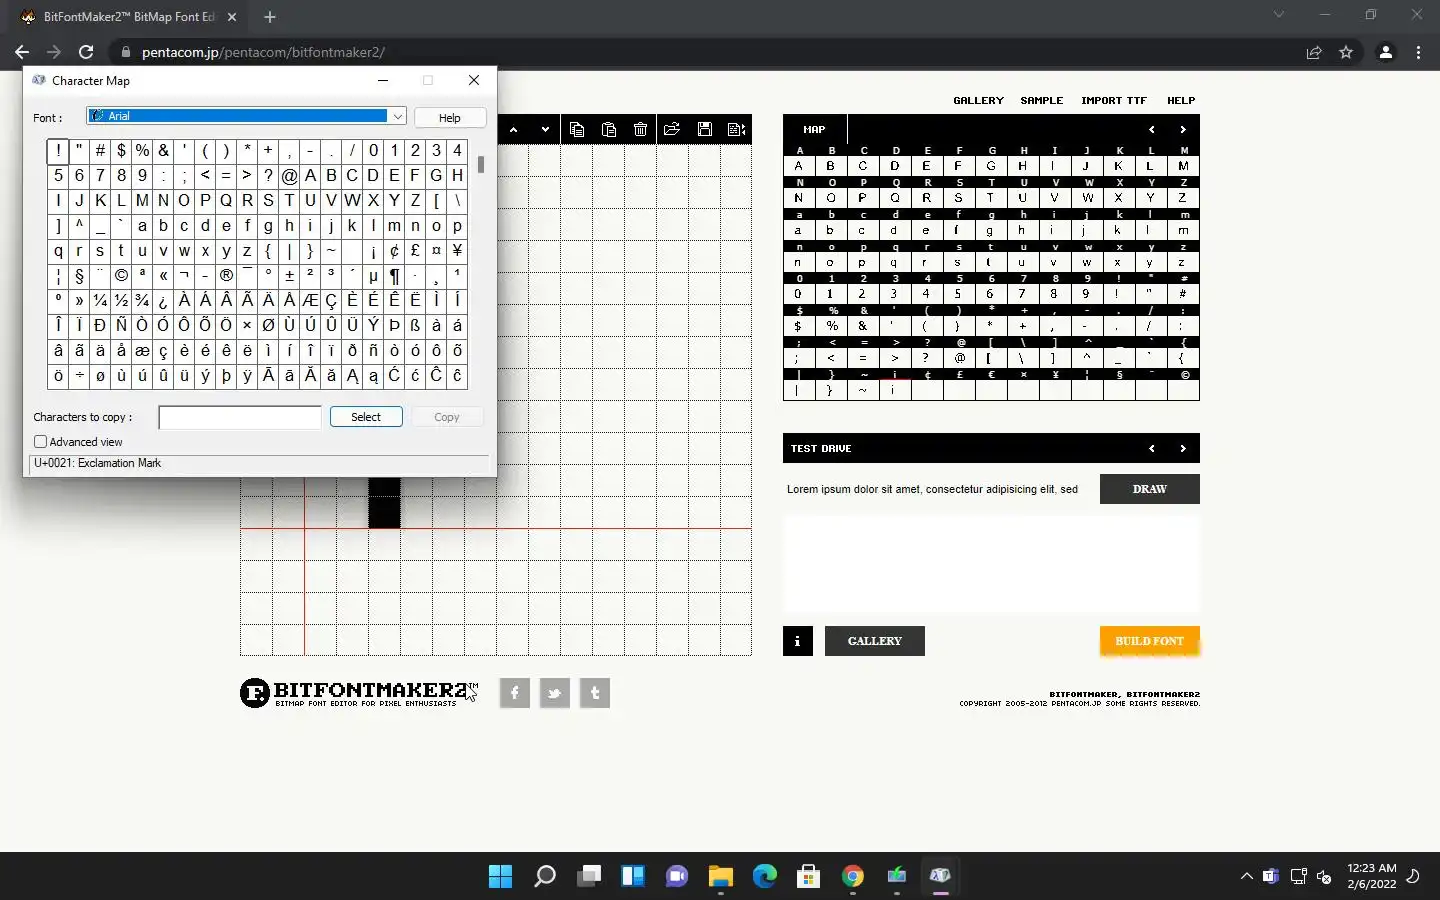Share via the Twitter icon
1440x900 pixels.
[x=555, y=692]
